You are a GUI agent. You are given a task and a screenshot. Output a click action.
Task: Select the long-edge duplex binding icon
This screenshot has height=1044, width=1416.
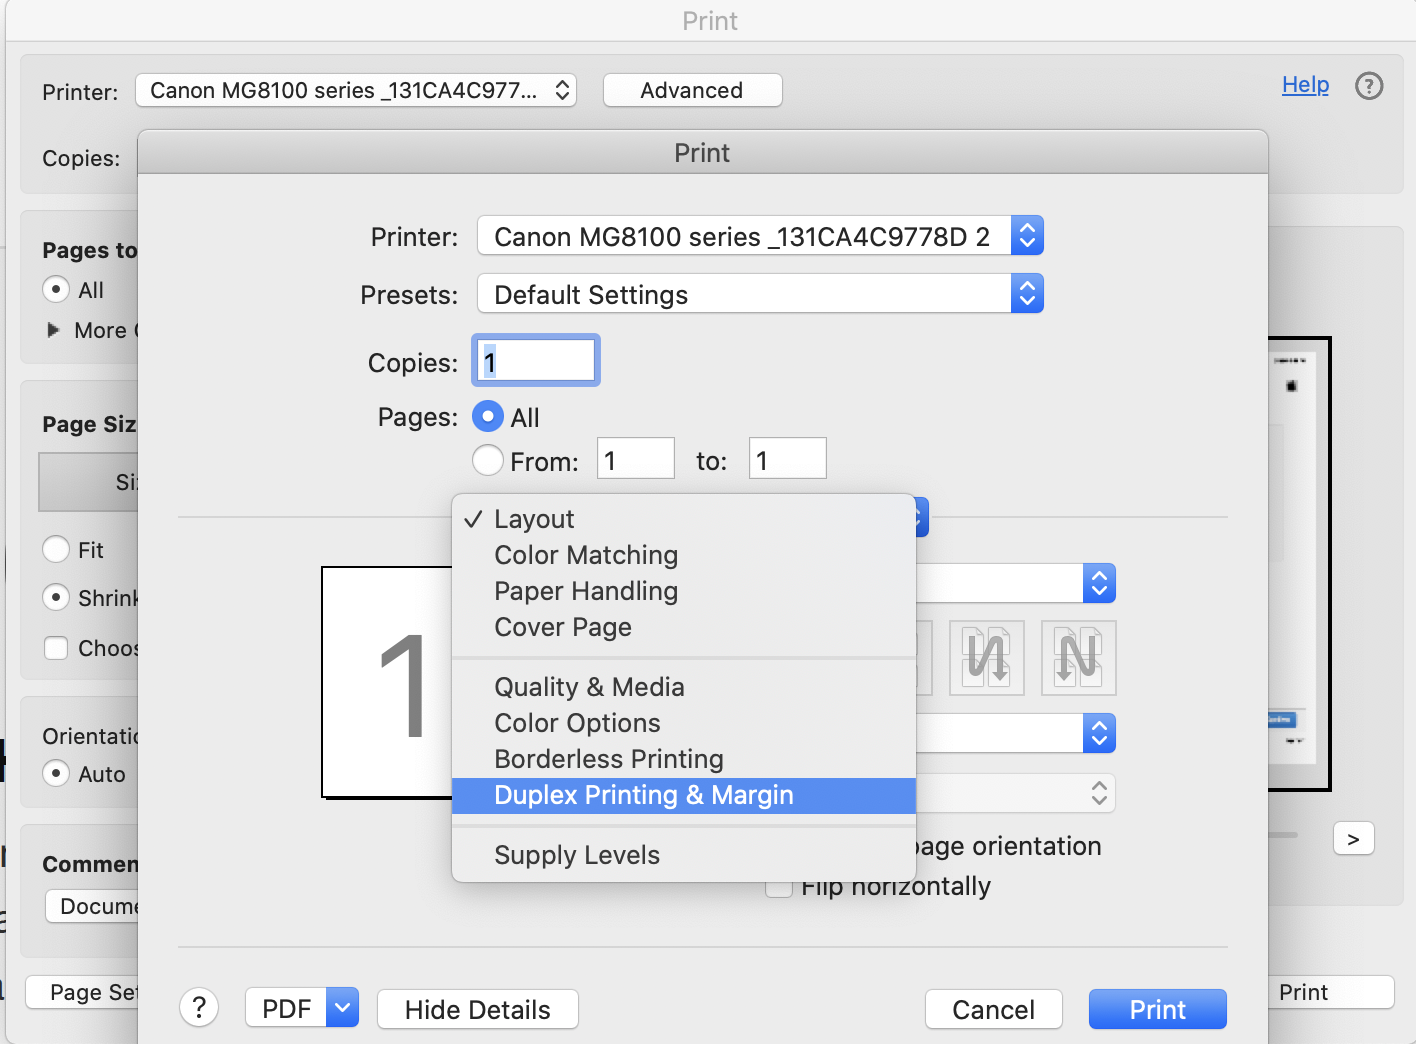(x=987, y=658)
